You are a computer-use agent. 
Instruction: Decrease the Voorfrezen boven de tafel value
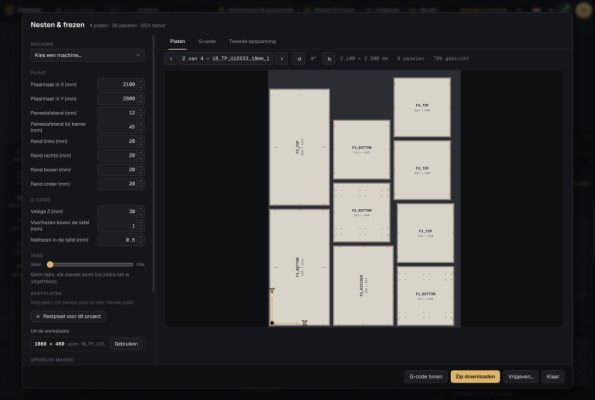[141, 229]
